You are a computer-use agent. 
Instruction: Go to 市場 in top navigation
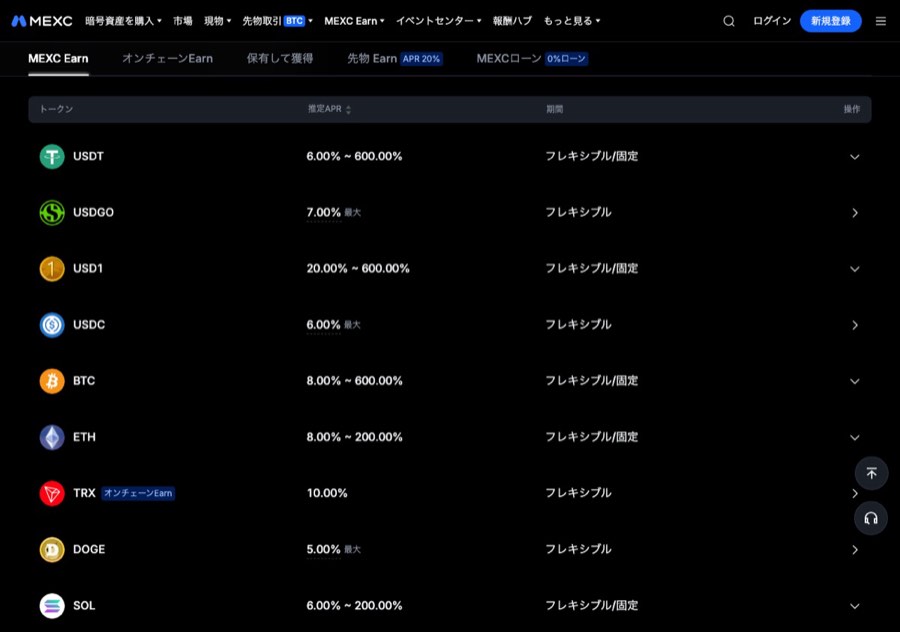click(183, 21)
